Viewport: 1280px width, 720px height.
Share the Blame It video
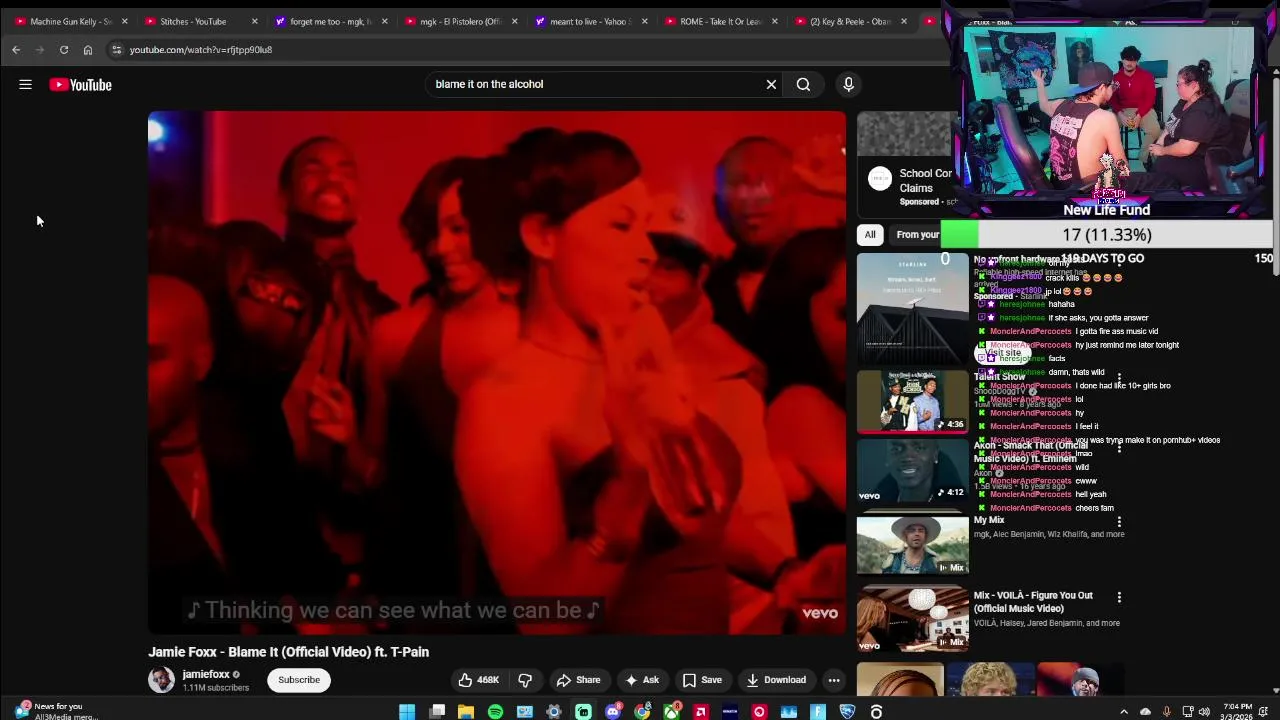click(x=578, y=680)
